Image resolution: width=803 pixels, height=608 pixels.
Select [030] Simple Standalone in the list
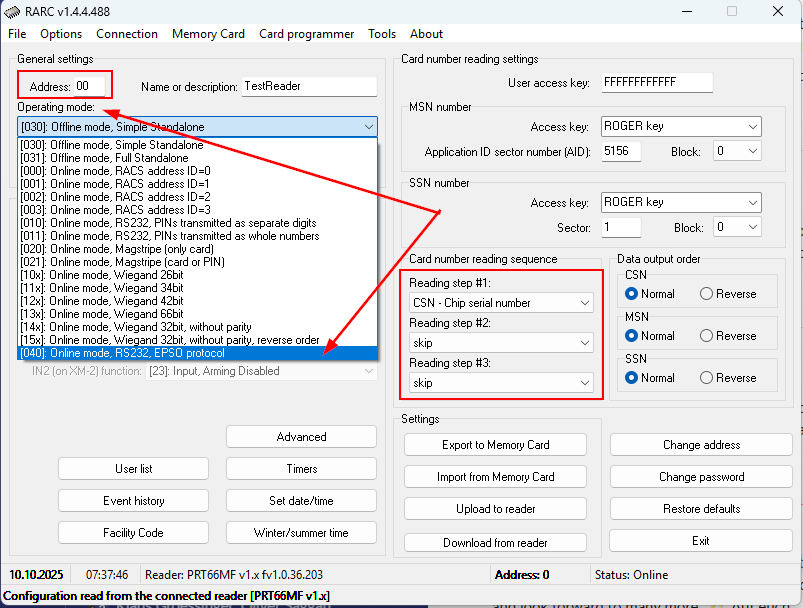(198, 145)
